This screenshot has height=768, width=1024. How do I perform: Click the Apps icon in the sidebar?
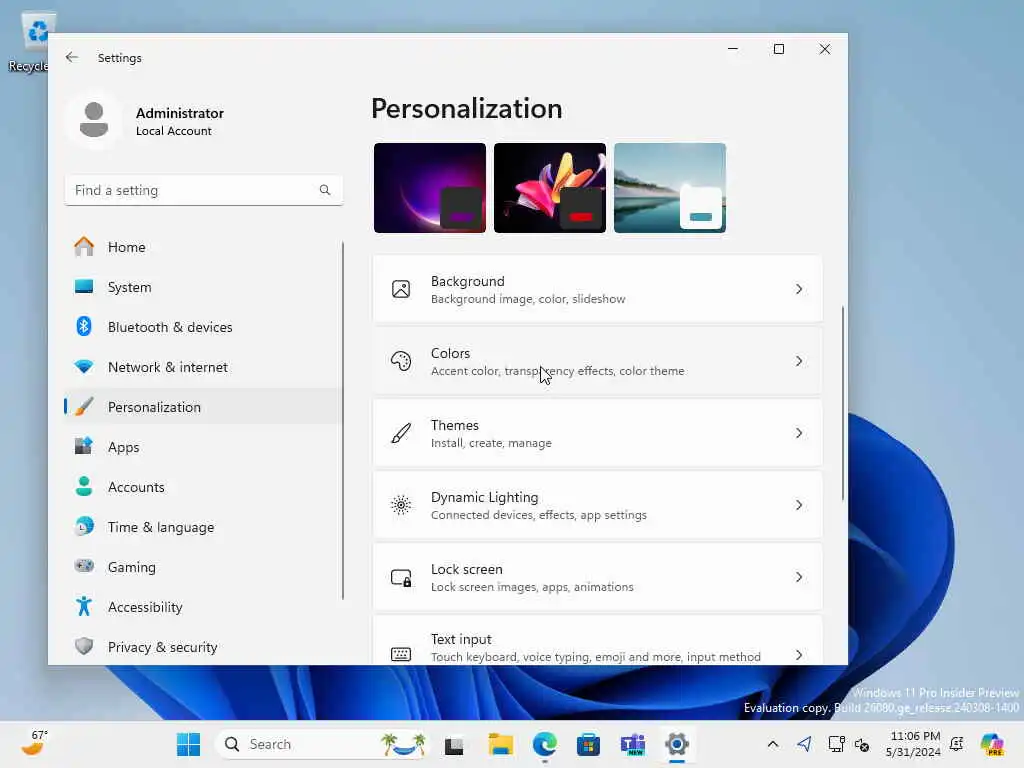(84, 447)
